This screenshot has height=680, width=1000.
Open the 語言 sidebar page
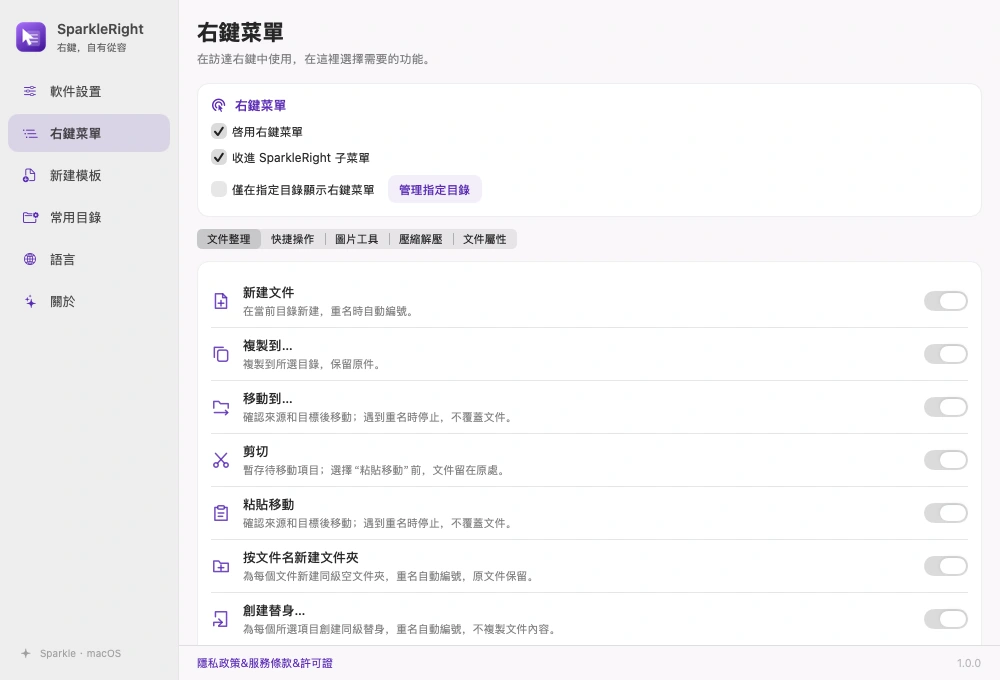point(89,259)
